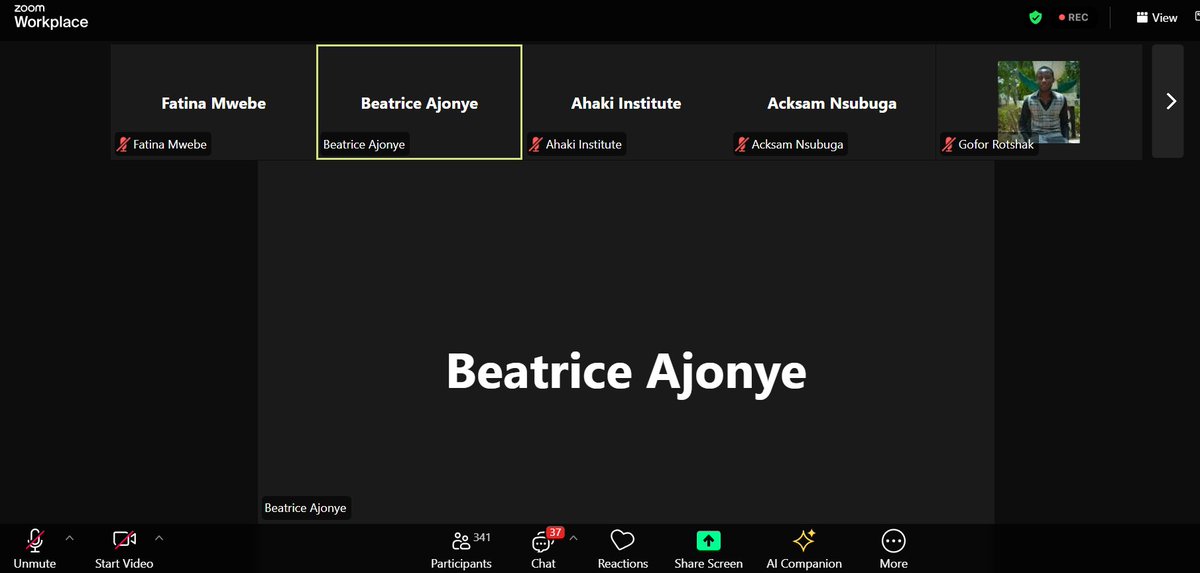Unmute the microphone
1200x573 pixels.
pyautogui.click(x=34, y=548)
